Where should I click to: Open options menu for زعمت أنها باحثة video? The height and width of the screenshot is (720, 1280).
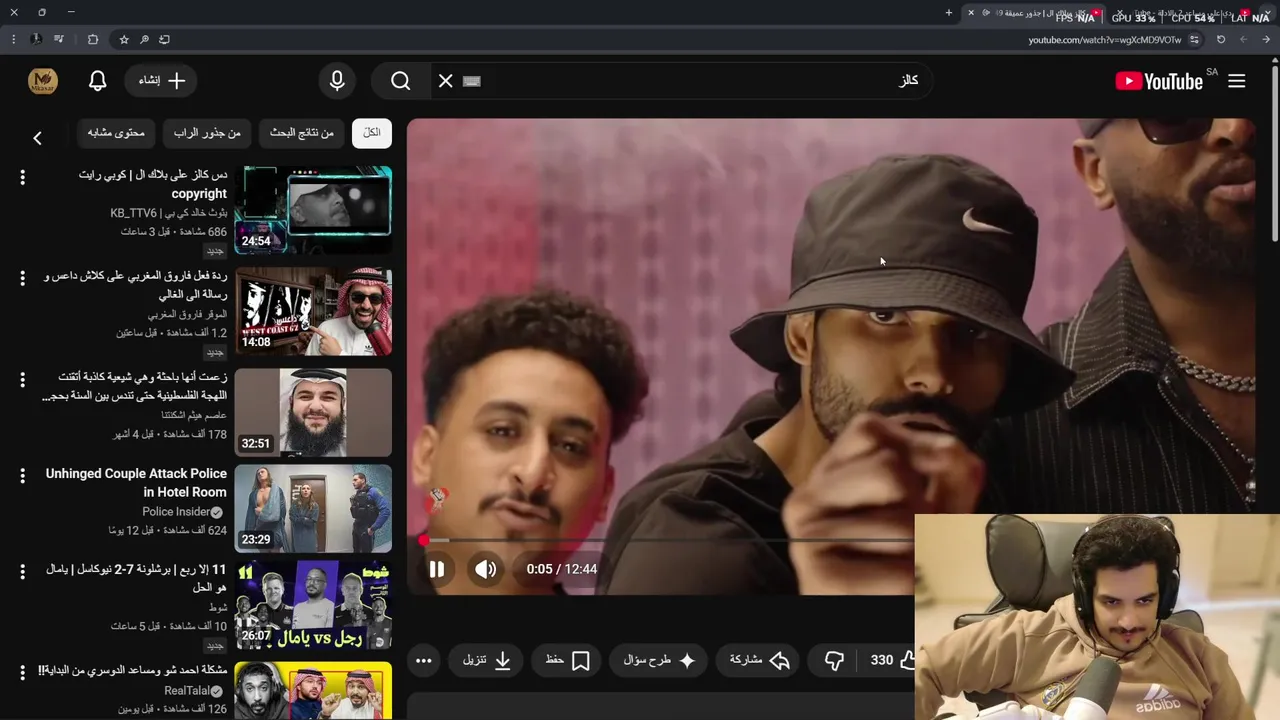click(x=22, y=379)
